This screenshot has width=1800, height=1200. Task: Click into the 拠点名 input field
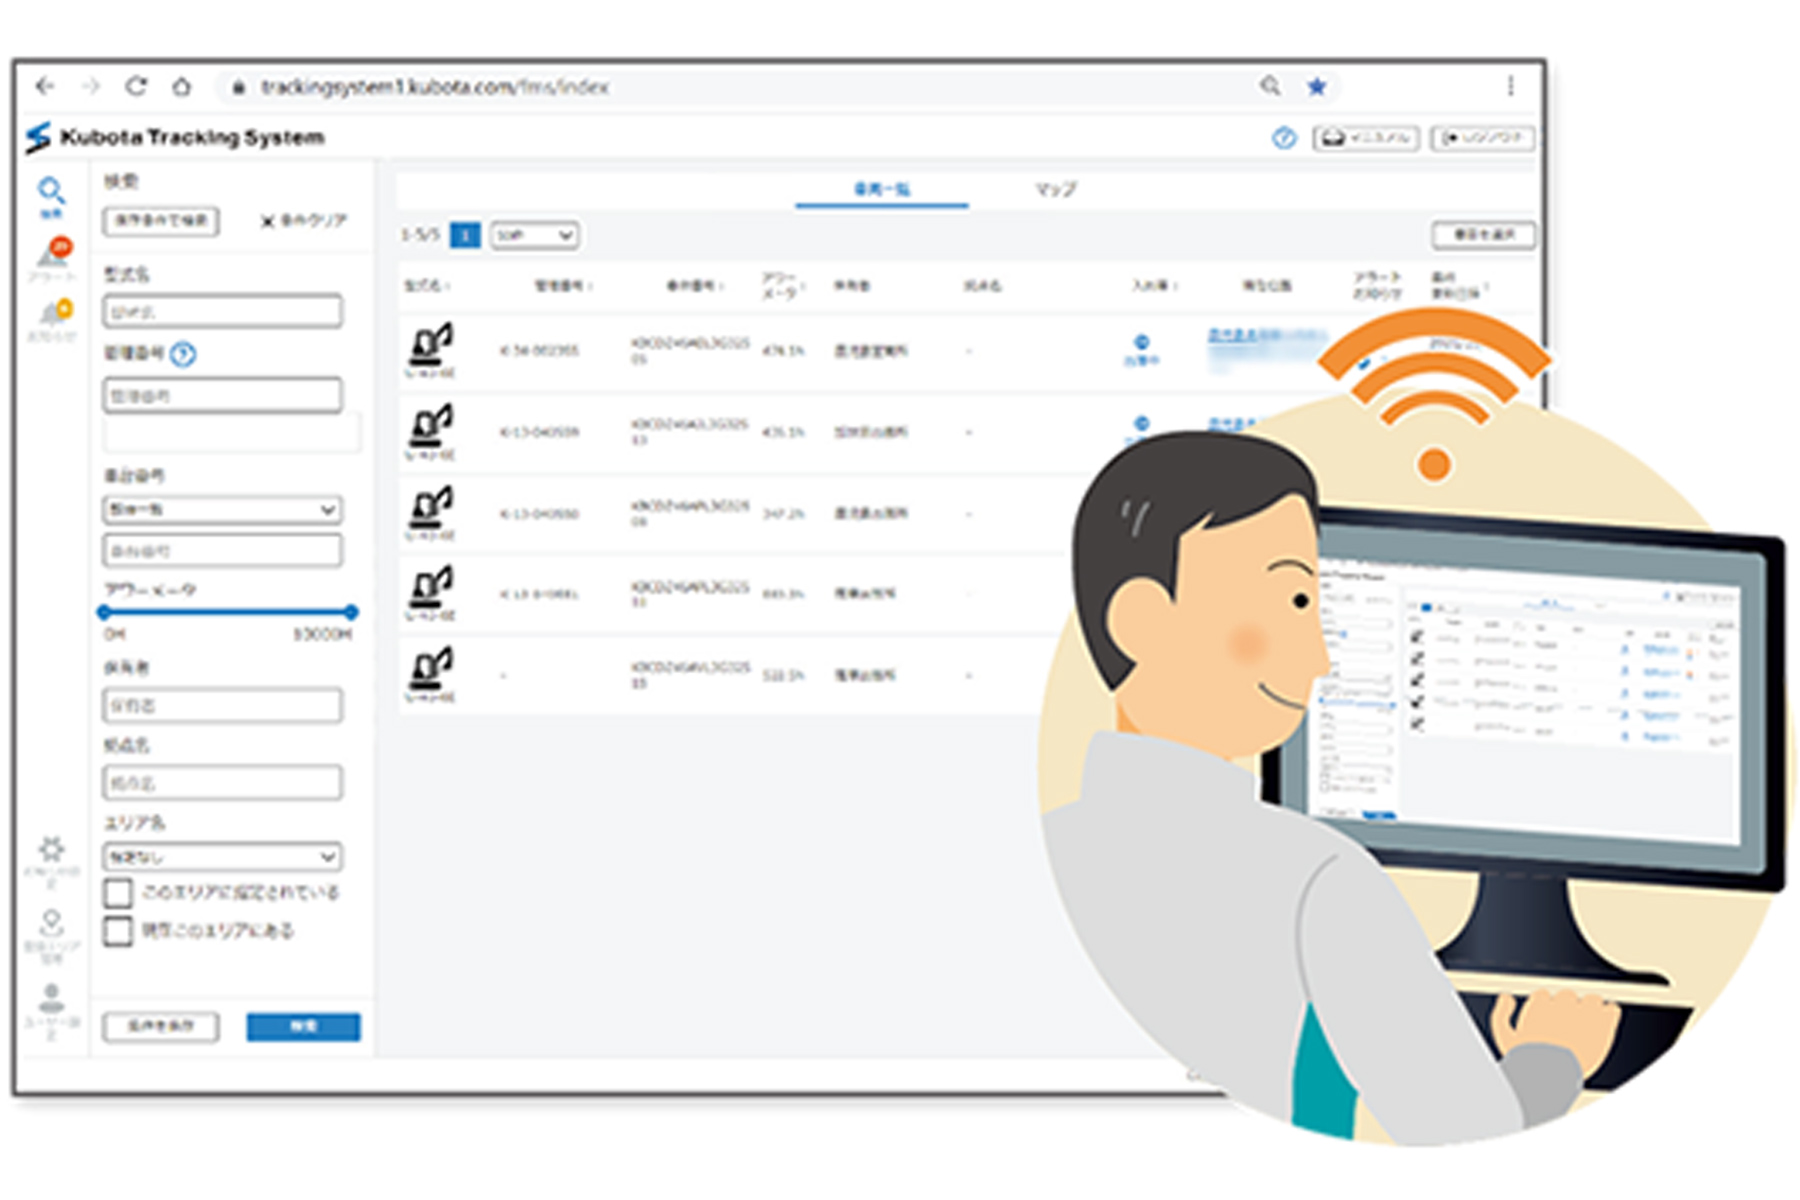[x=222, y=783]
